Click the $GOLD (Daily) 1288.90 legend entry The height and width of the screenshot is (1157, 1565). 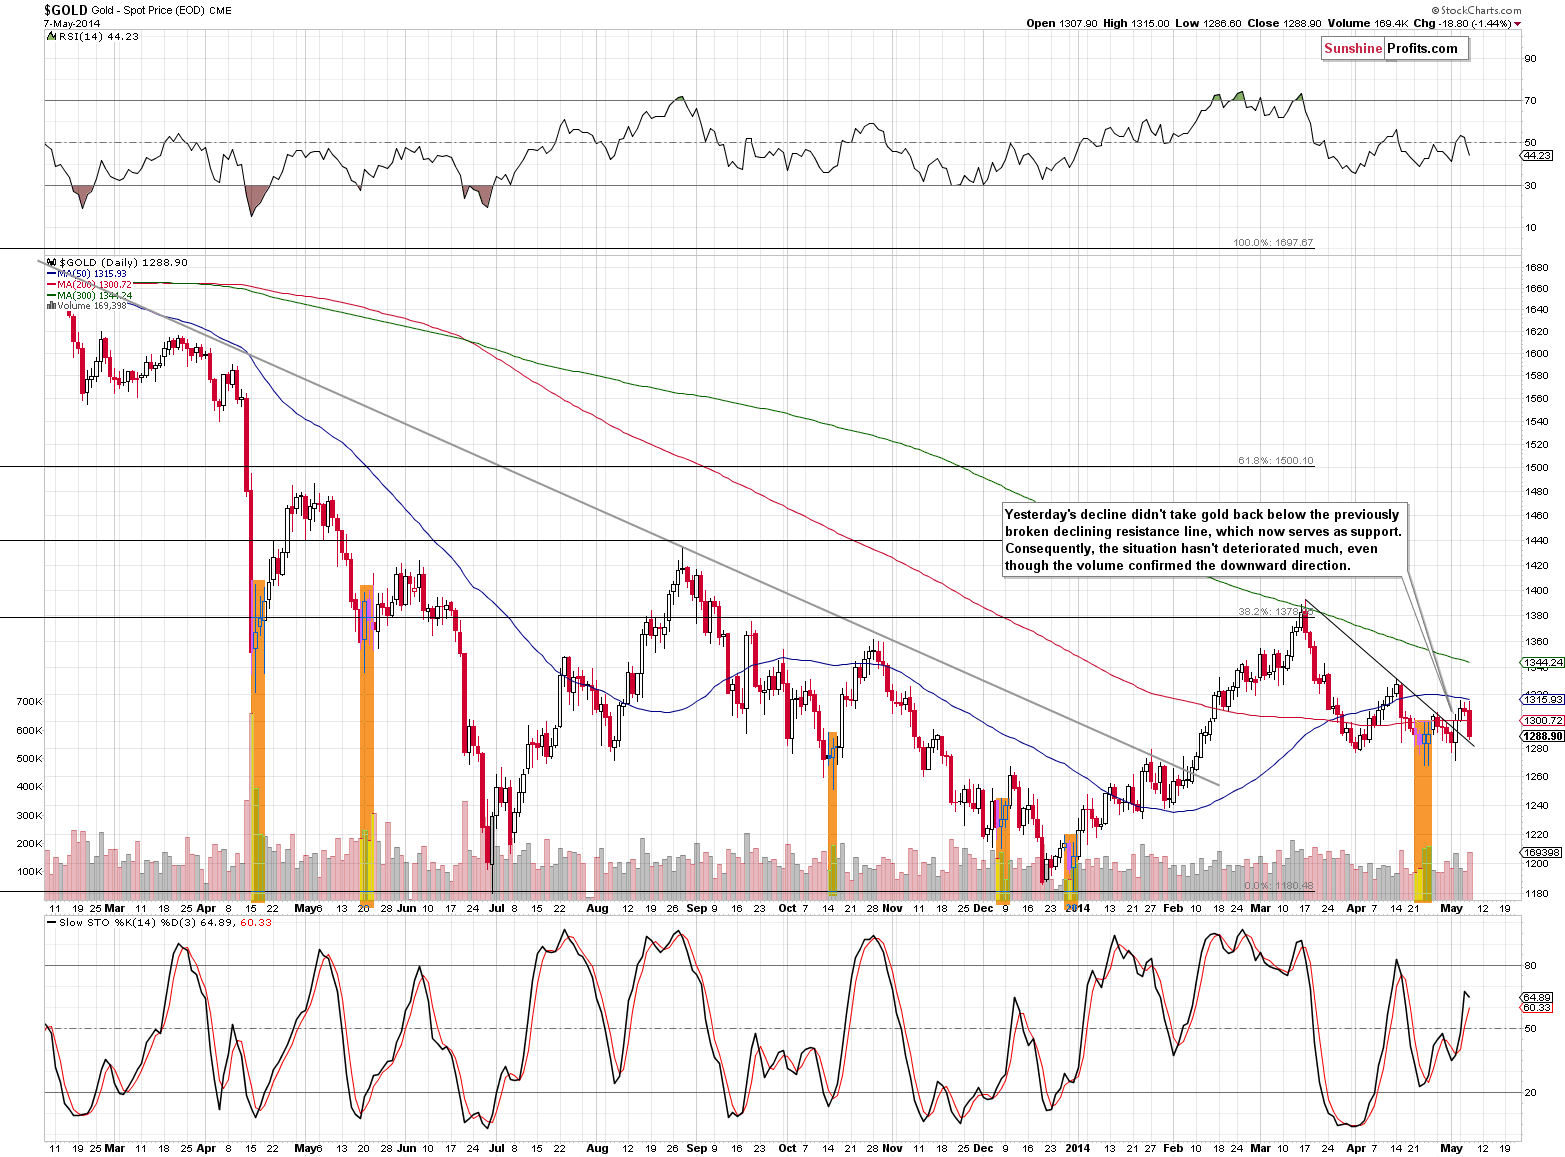click(x=123, y=262)
